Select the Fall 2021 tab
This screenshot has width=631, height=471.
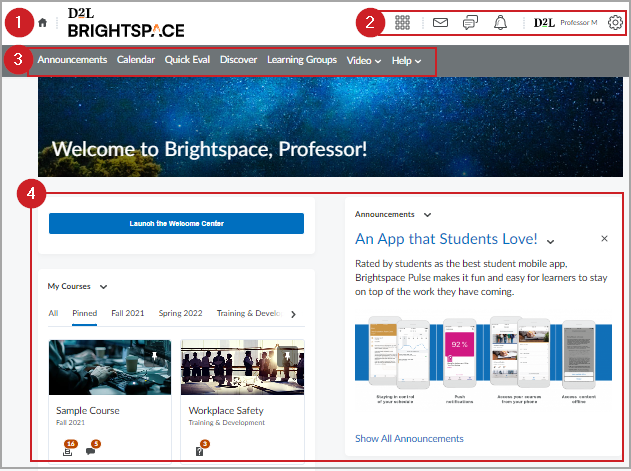click(128, 313)
